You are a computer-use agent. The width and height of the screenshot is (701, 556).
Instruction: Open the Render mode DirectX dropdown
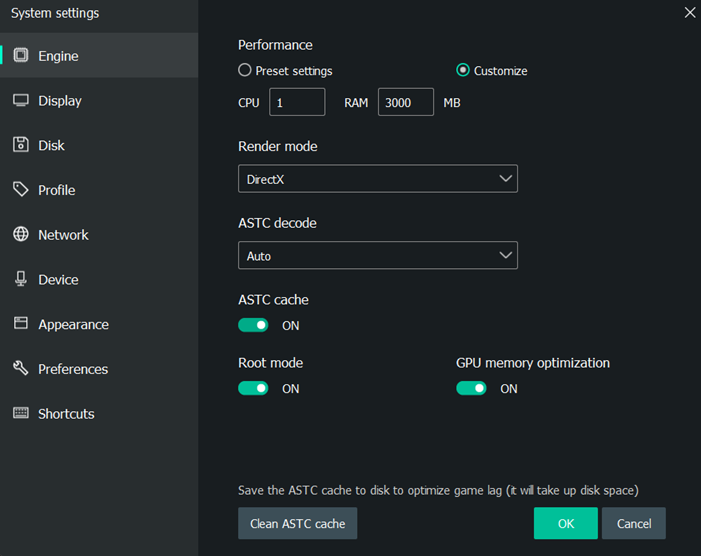point(378,179)
